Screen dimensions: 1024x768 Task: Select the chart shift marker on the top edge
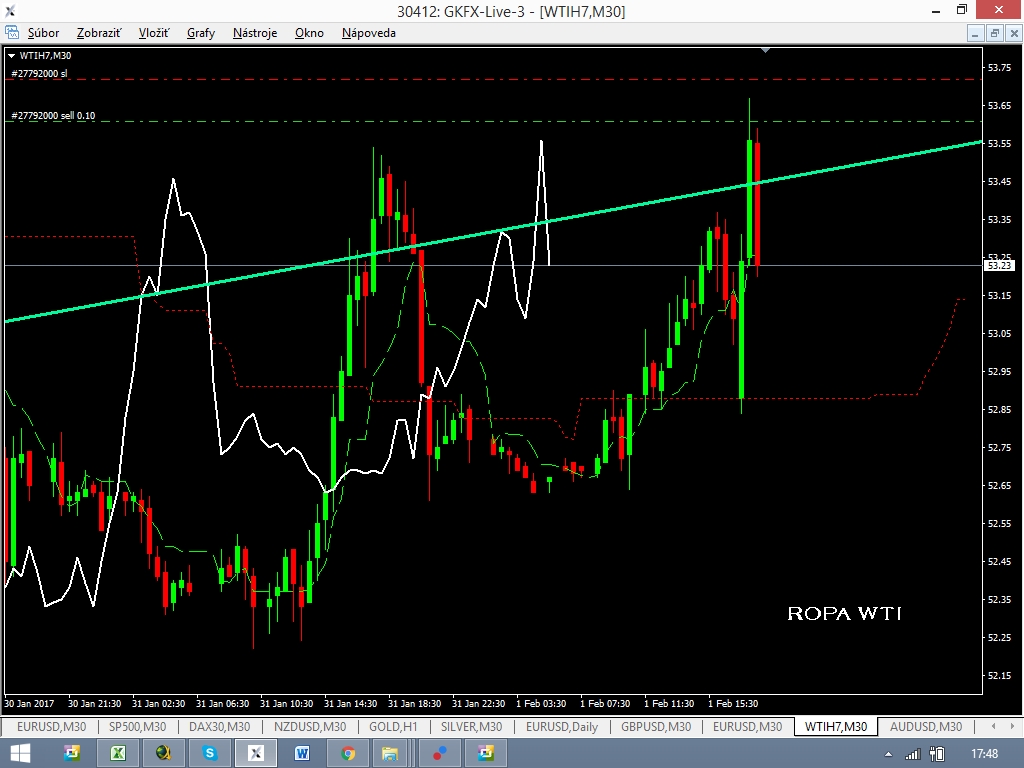tap(765, 50)
